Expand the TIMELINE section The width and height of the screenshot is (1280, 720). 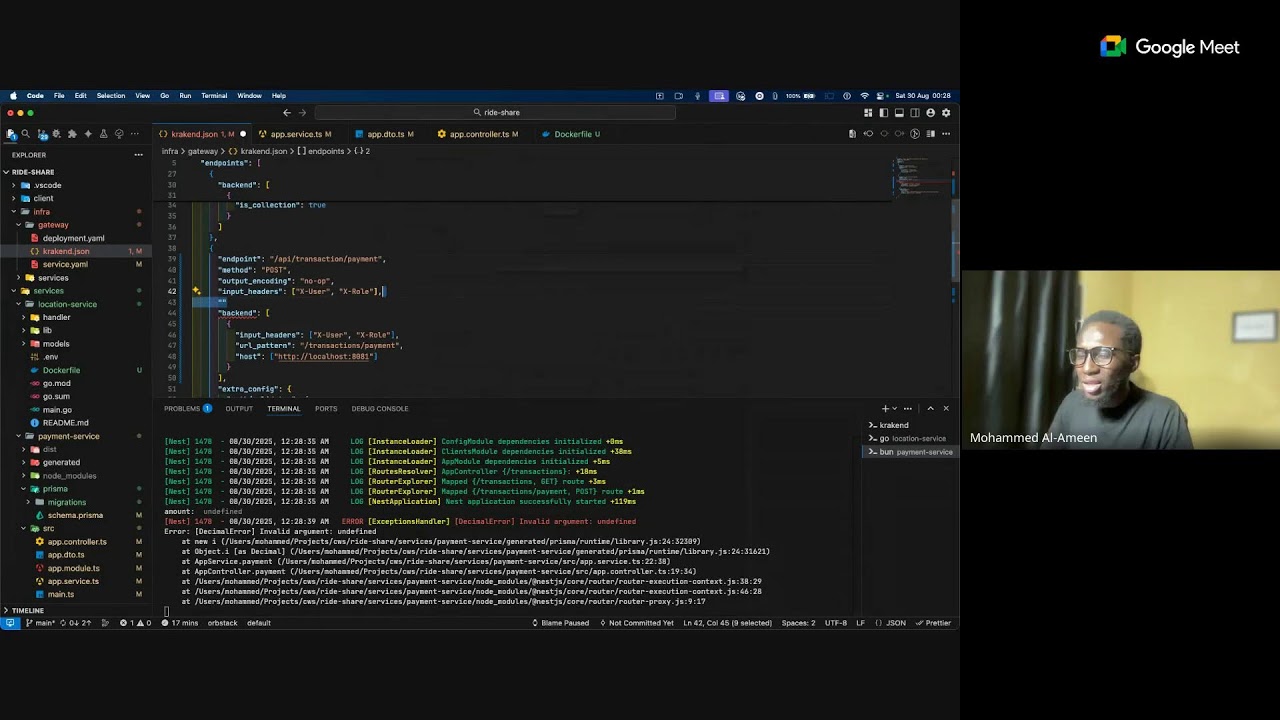tap(75, 610)
